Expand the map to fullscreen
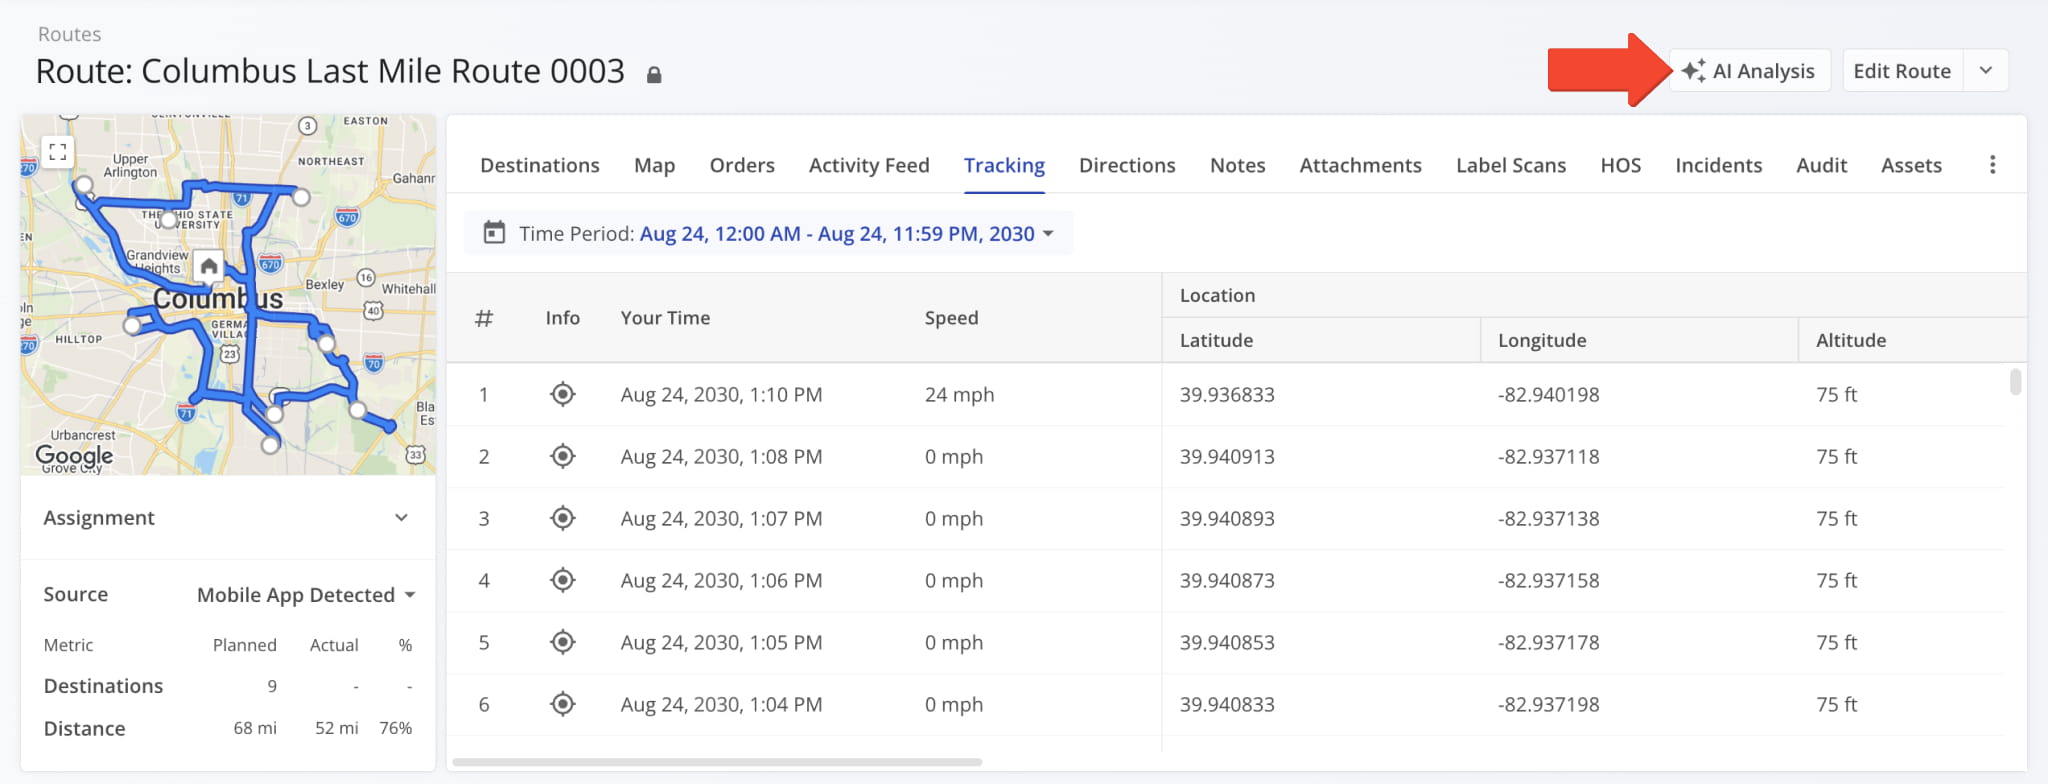This screenshot has height=784, width=2048. click(58, 152)
